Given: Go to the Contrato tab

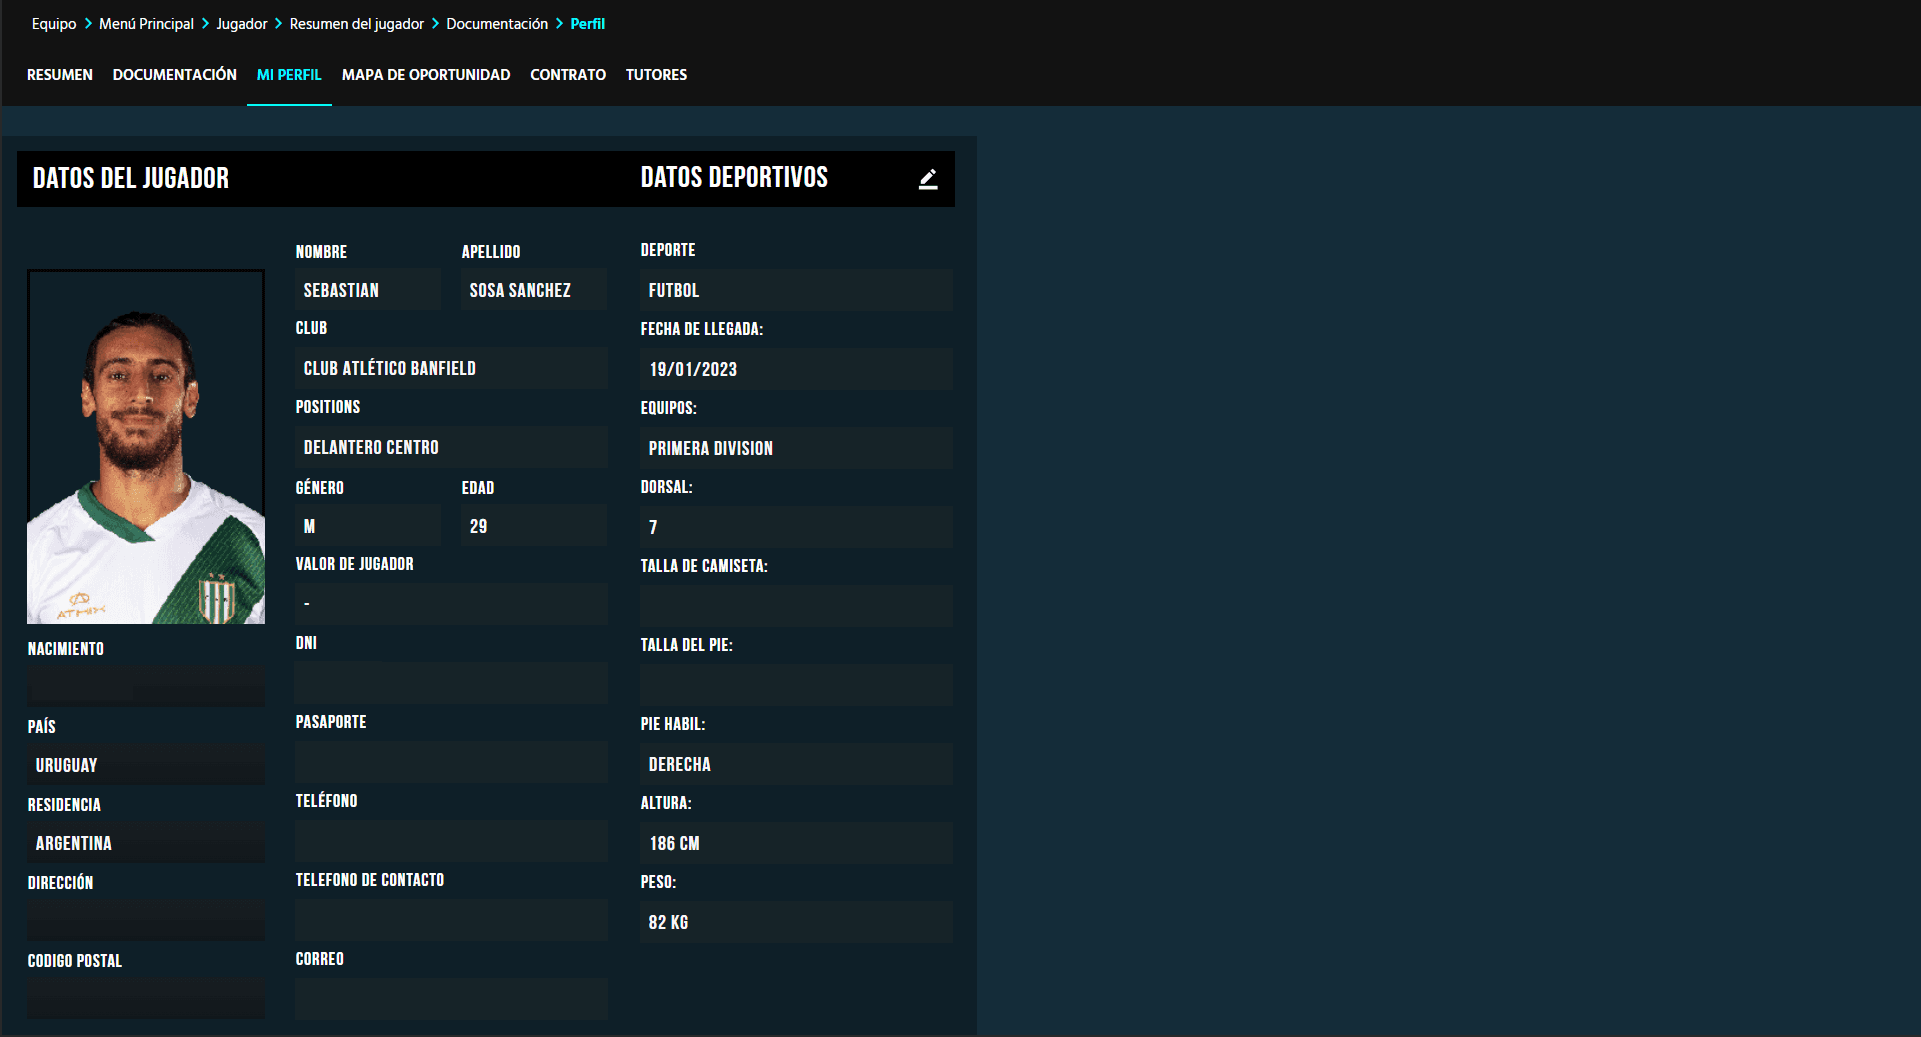Looking at the screenshot, I should (x=568, y=75).
